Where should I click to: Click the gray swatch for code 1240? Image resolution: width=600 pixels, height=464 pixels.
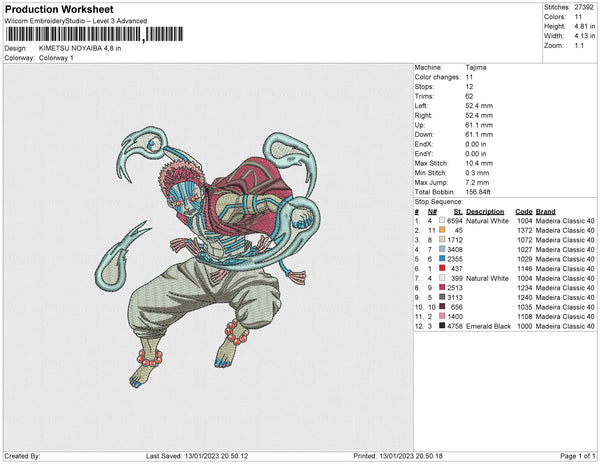[x=442, y=297]
